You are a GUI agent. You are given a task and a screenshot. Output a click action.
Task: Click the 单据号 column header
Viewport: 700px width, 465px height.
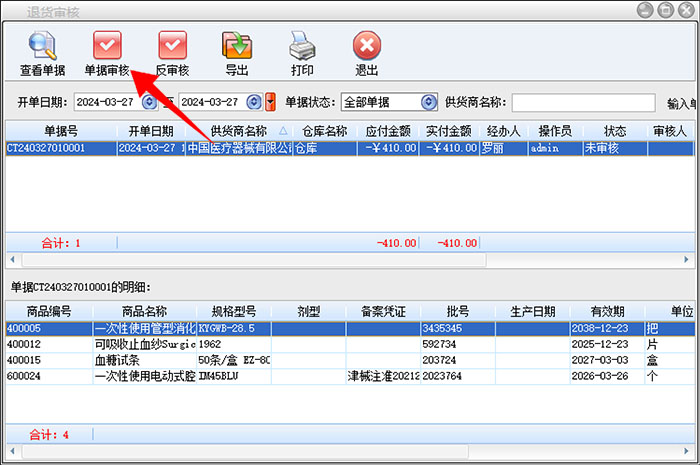[x=60, y=131]
